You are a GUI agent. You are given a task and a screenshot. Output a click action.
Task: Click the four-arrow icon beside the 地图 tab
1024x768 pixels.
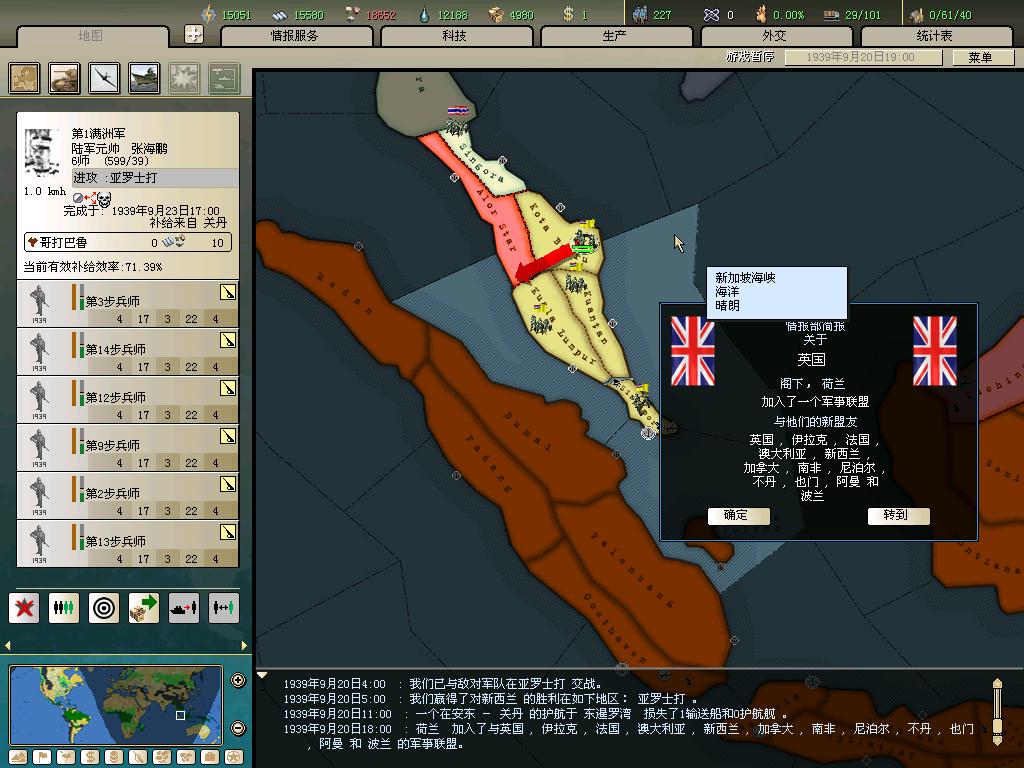click(x=194, y=35)
